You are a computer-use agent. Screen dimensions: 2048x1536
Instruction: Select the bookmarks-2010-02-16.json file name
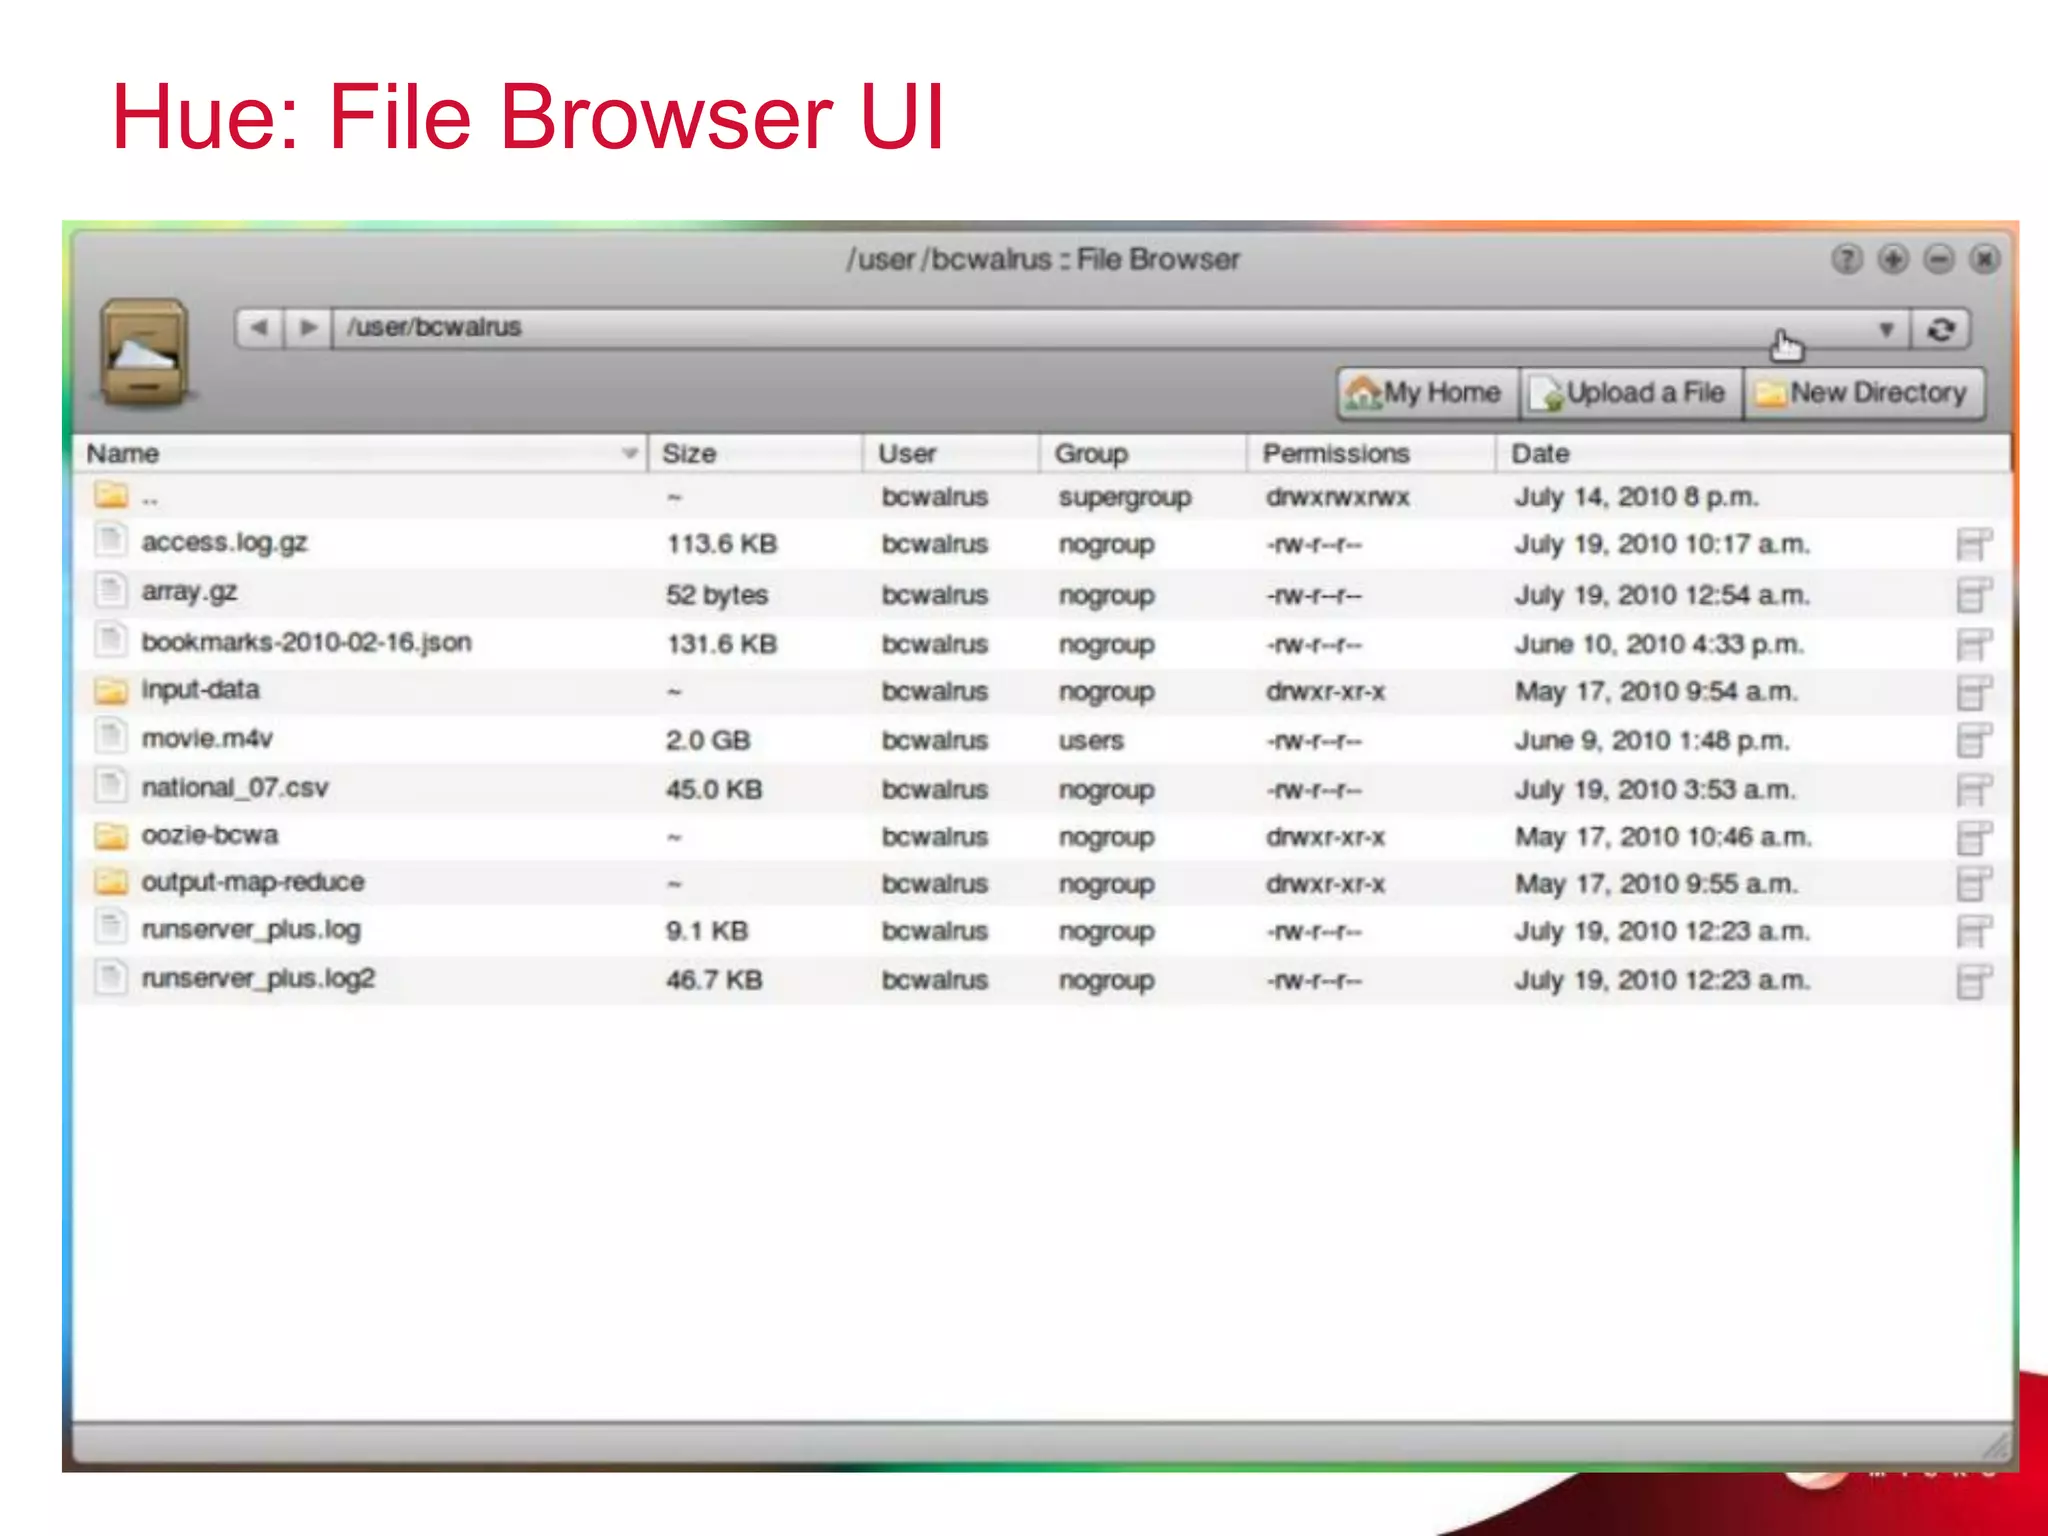pos(306,642)
